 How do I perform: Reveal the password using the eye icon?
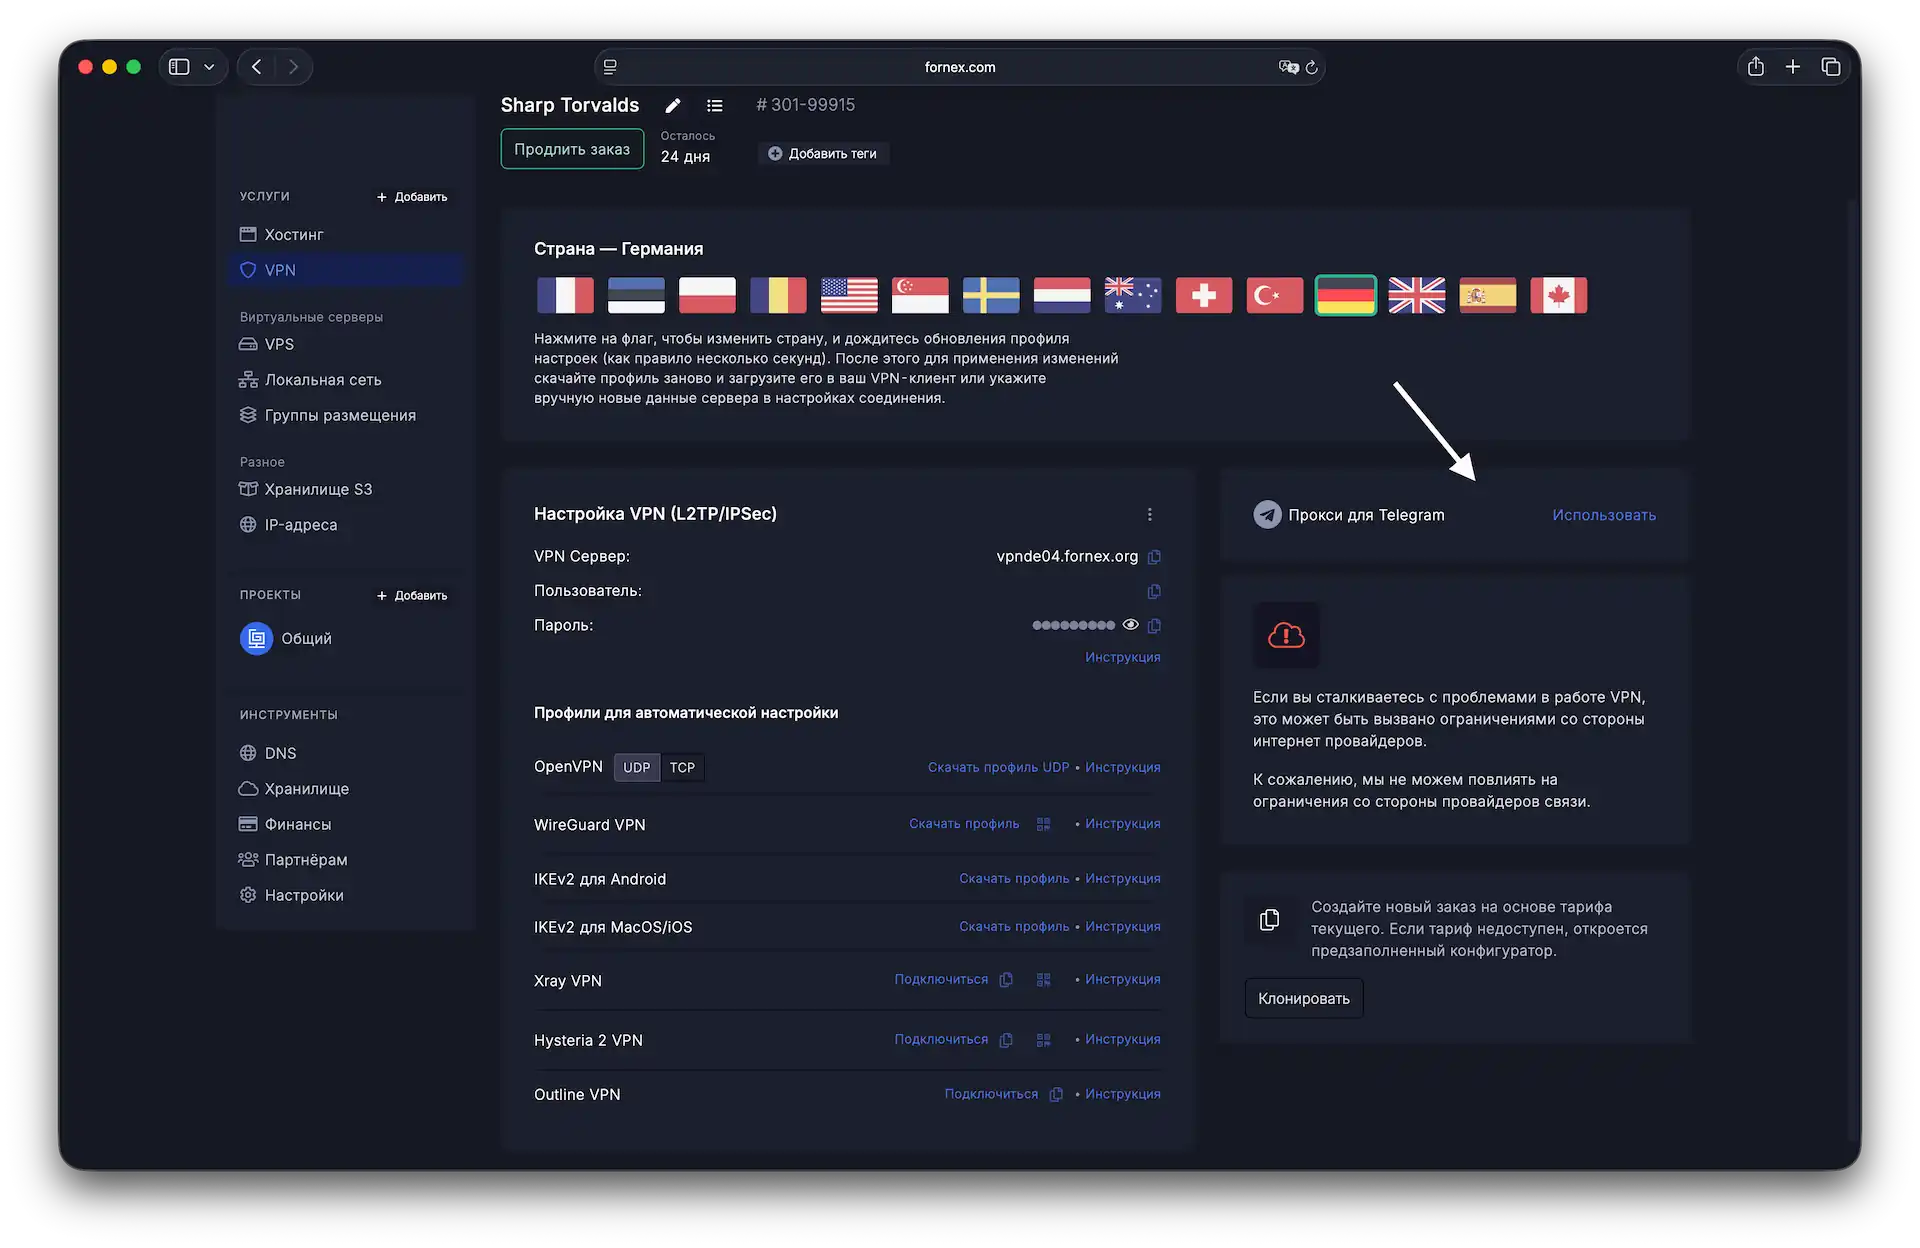pos(1130,625)
